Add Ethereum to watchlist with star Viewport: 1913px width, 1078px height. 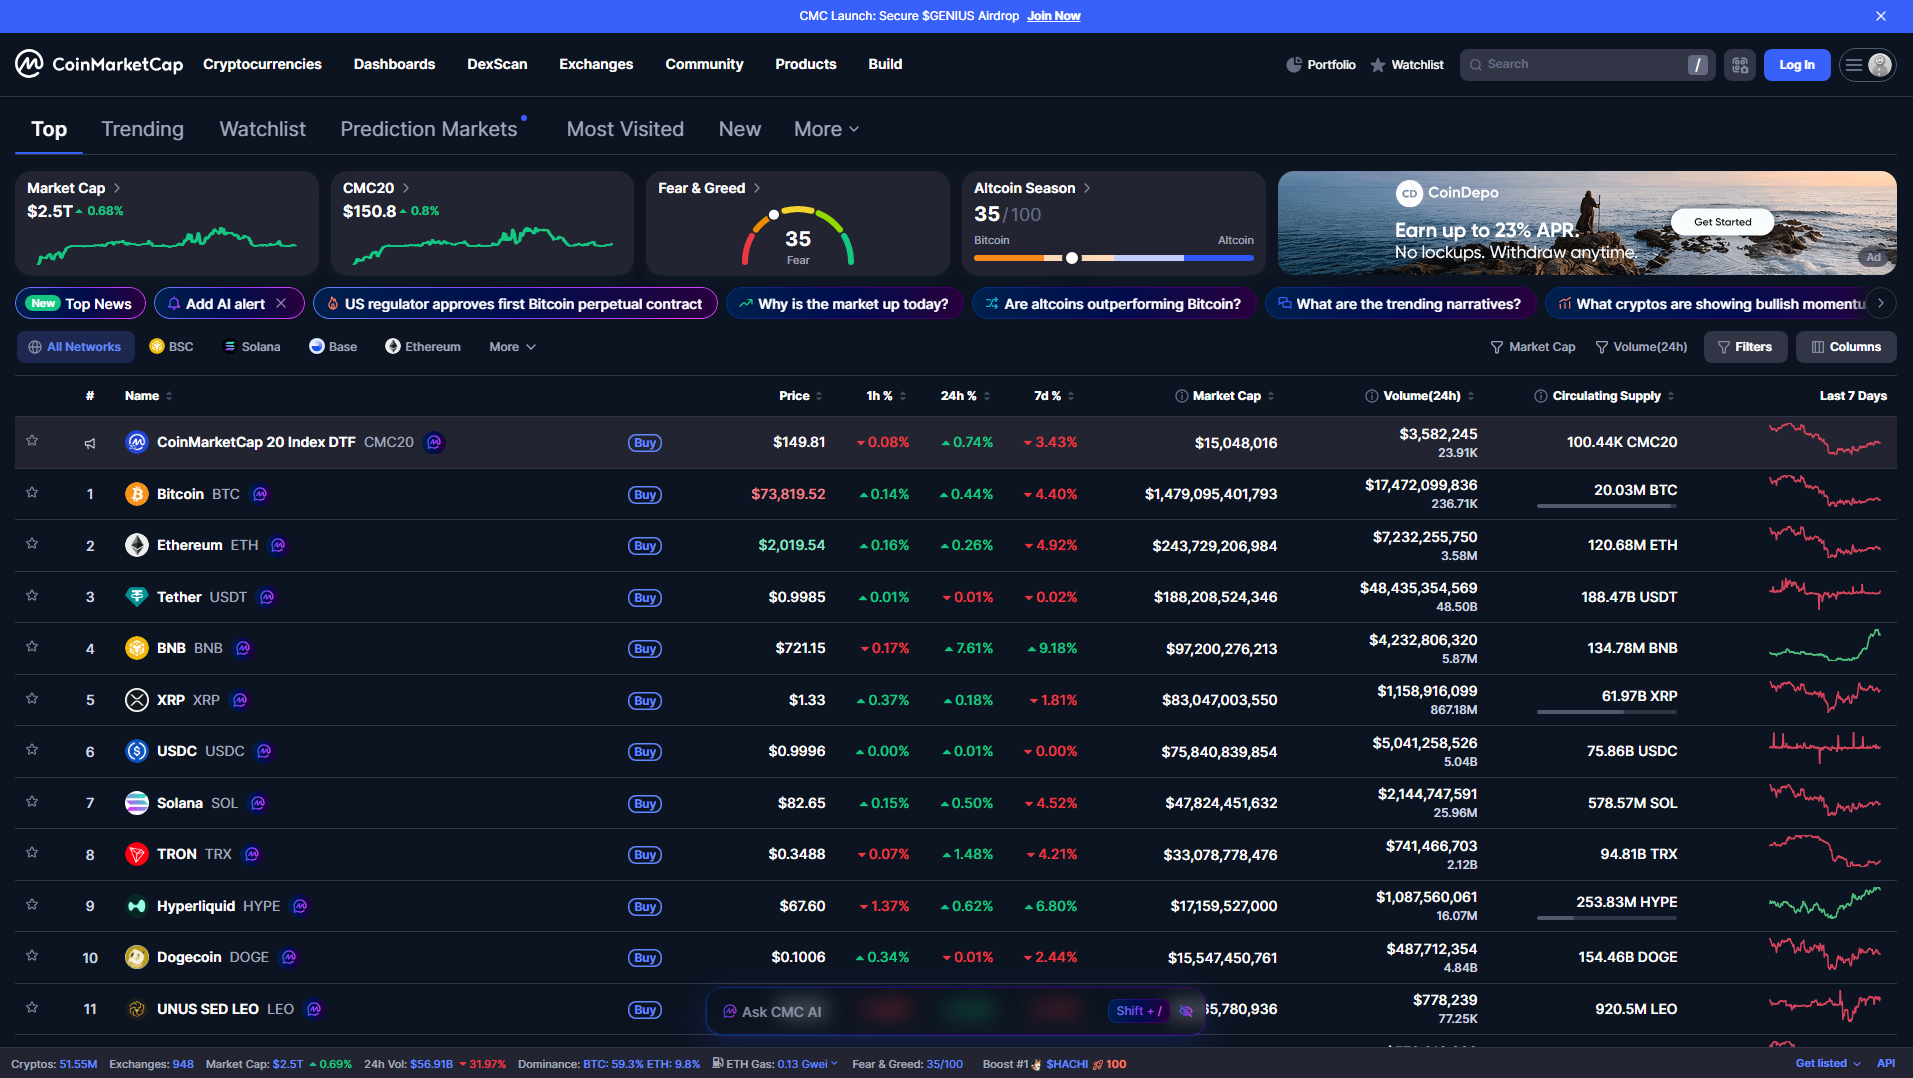32,543
